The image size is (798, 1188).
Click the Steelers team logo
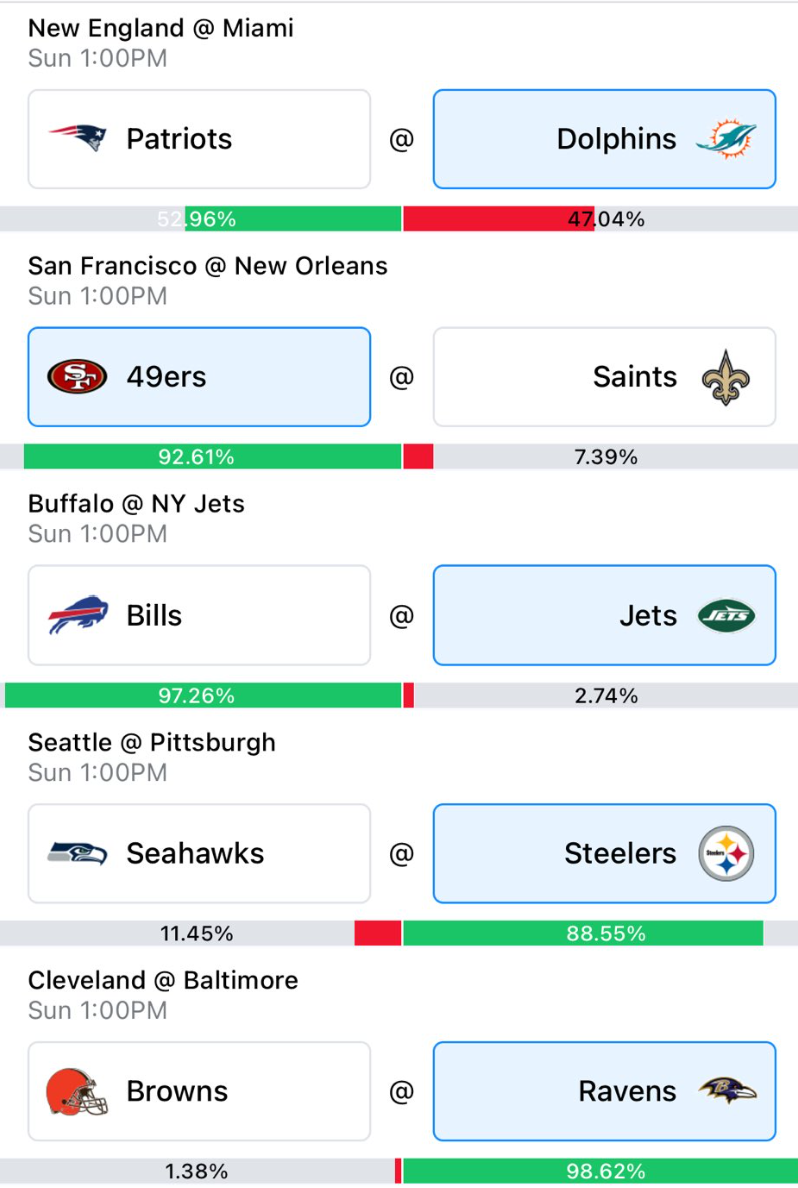(x=726, y=853)
